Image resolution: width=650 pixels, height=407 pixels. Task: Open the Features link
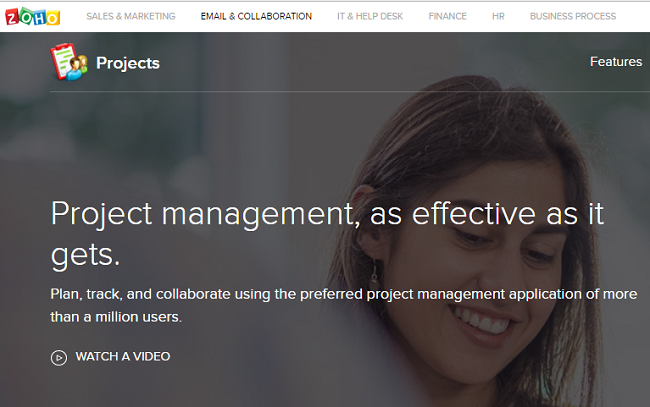click(615, 62)
